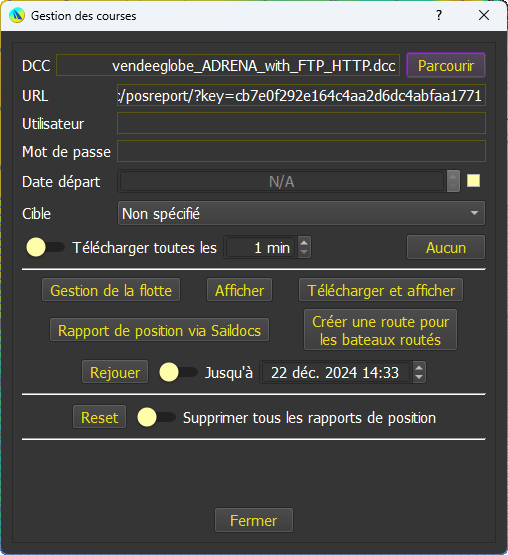Click the Date départ spinner arrows

[453, 181]
